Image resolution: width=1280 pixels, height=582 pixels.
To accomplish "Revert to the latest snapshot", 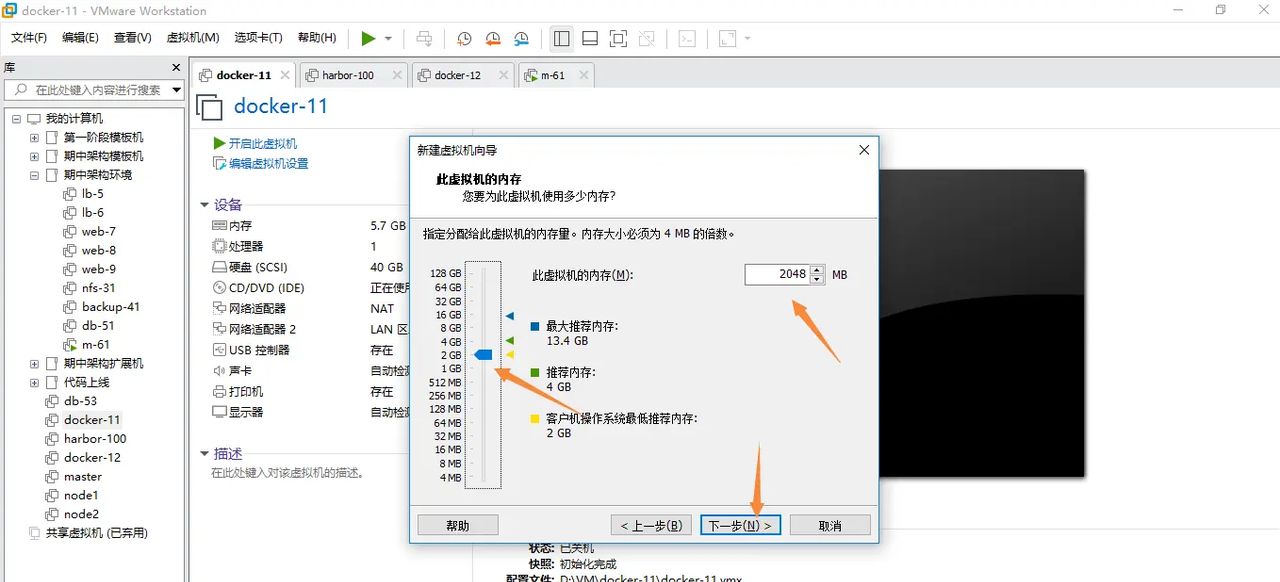I will (492, 38).
